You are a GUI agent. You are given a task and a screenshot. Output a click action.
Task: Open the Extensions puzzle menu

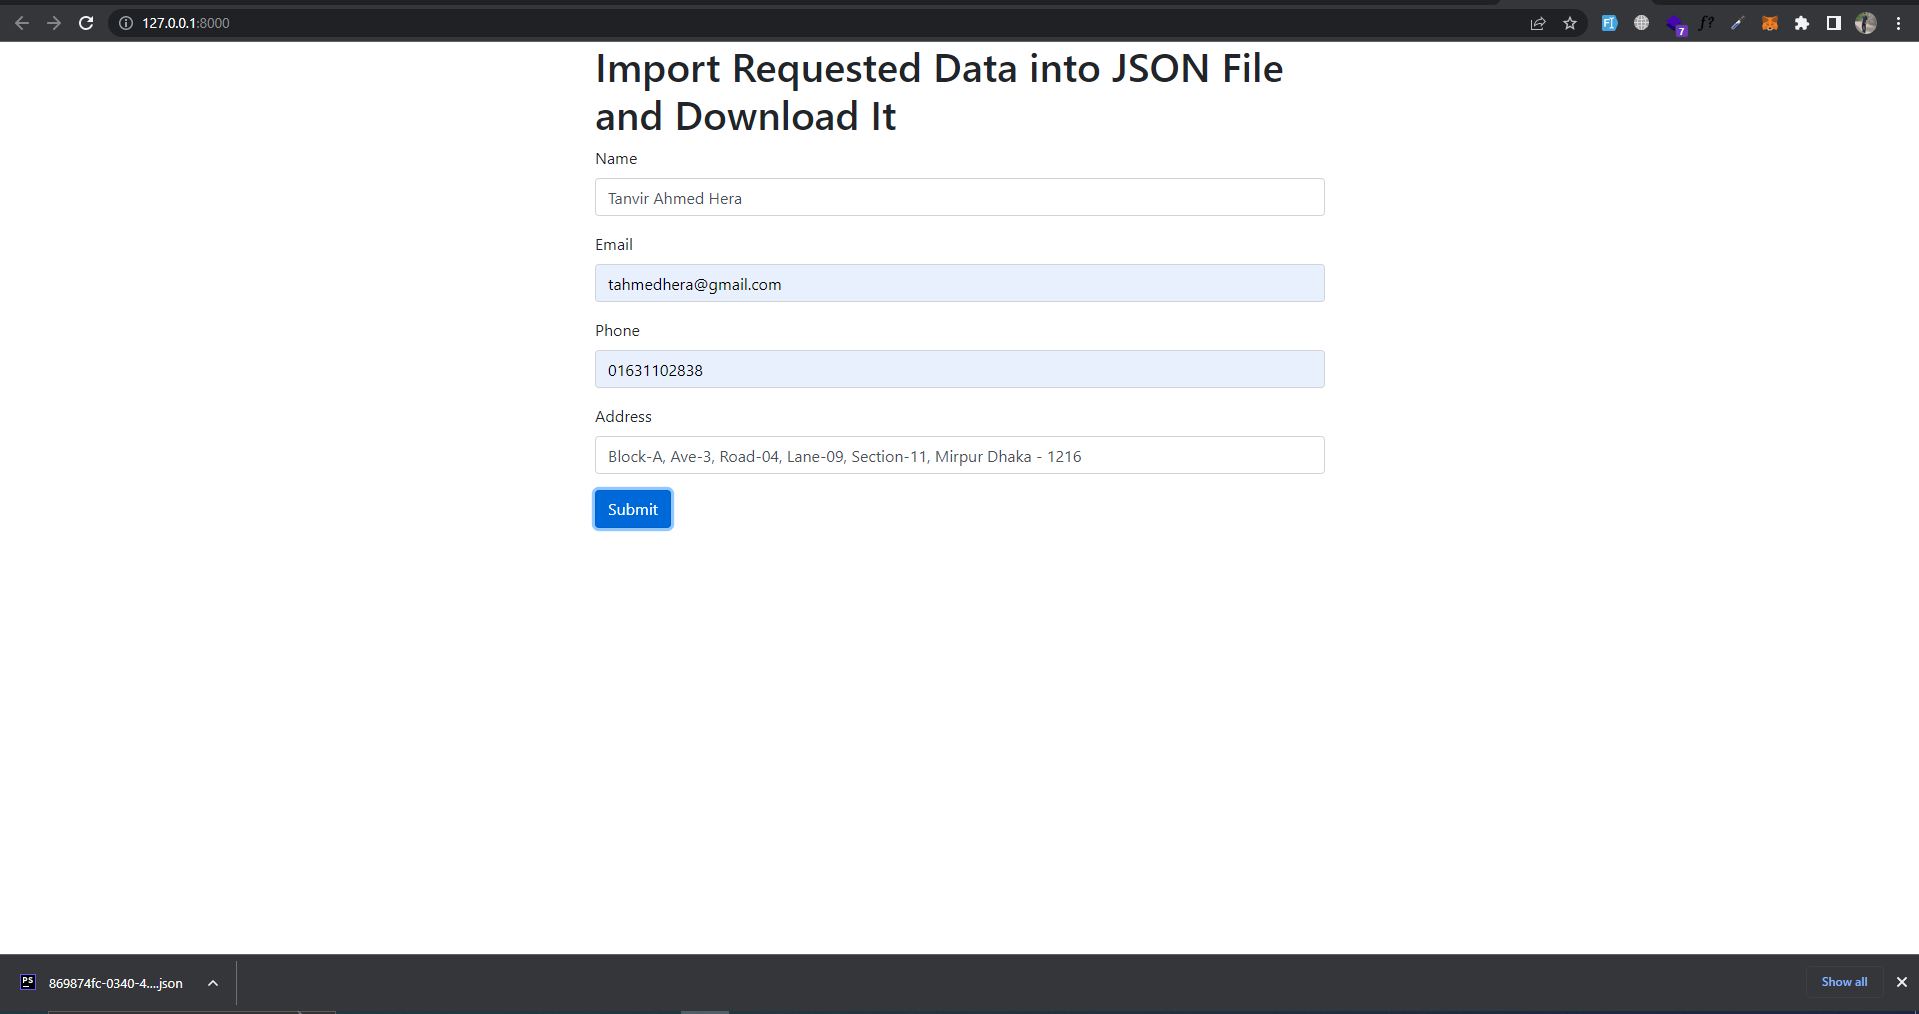click(1801, 23)
